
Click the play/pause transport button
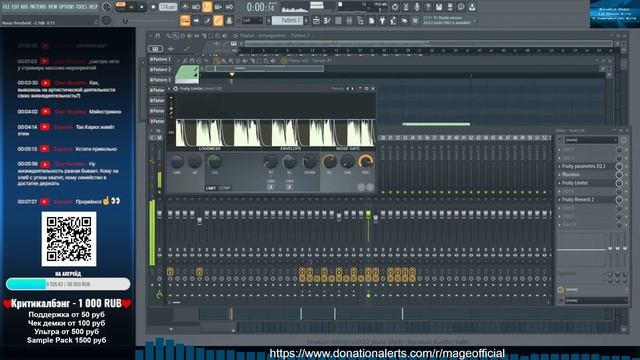[x=131, y=7]
